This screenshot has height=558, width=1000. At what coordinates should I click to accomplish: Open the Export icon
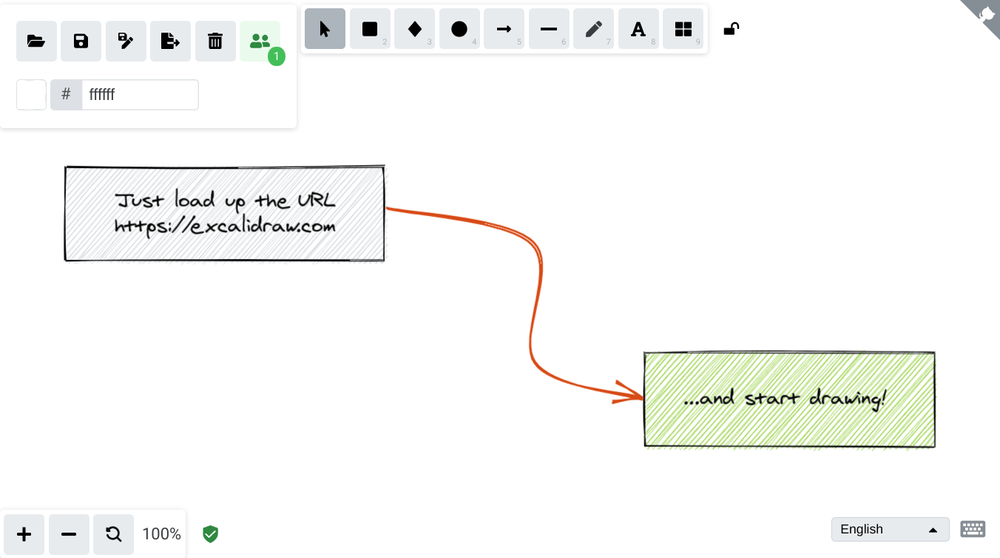tap(170, 41)
